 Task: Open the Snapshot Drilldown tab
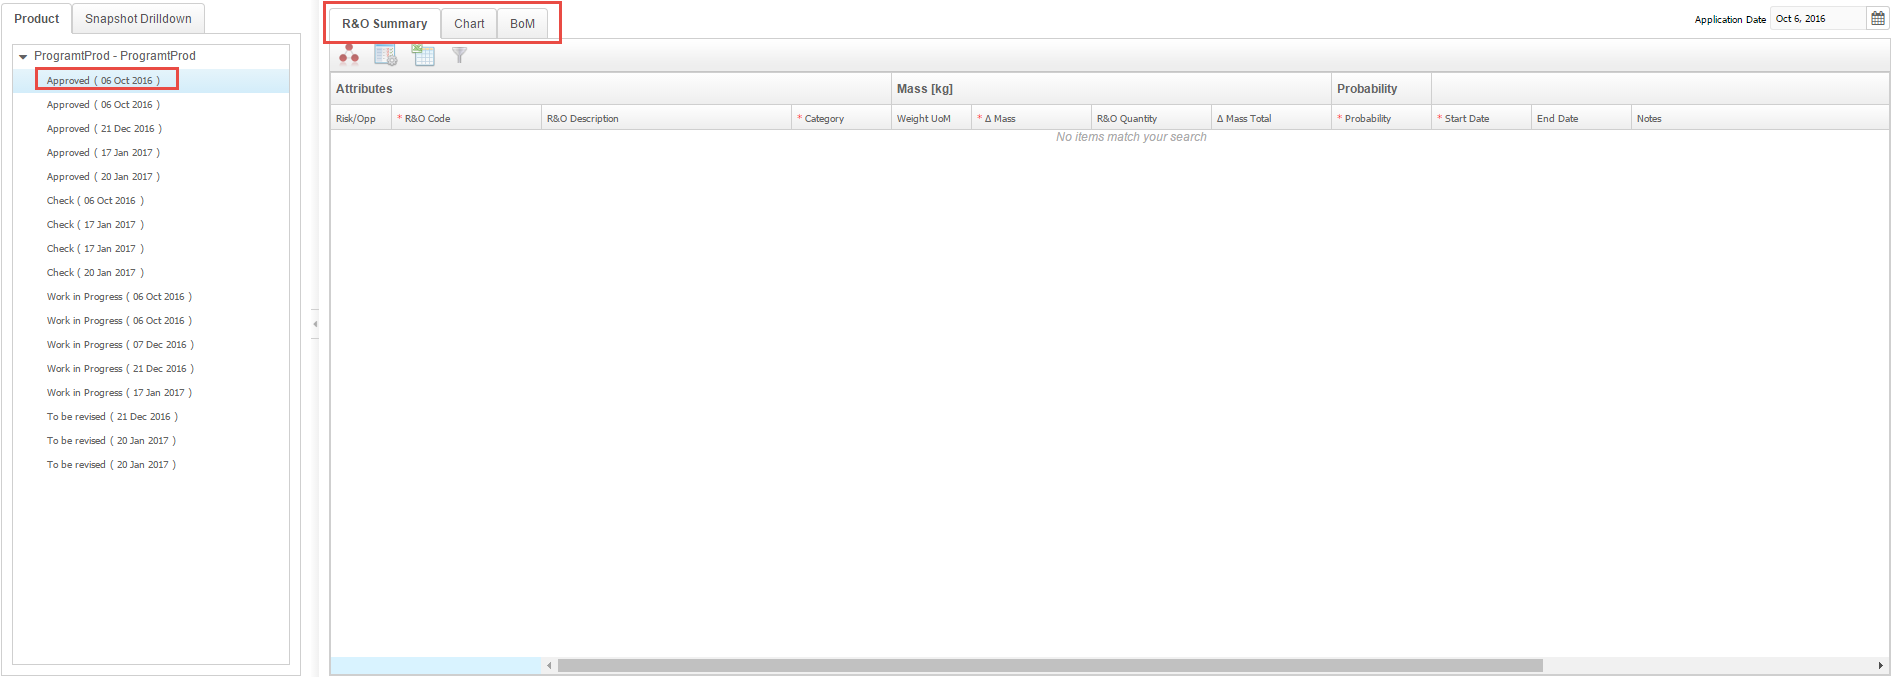tap(138, 19)
